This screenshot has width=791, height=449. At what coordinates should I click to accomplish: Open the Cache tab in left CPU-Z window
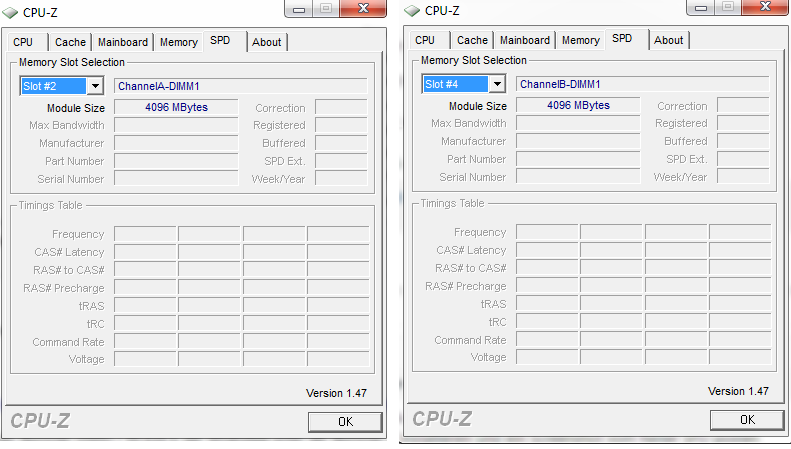[70, 42]
